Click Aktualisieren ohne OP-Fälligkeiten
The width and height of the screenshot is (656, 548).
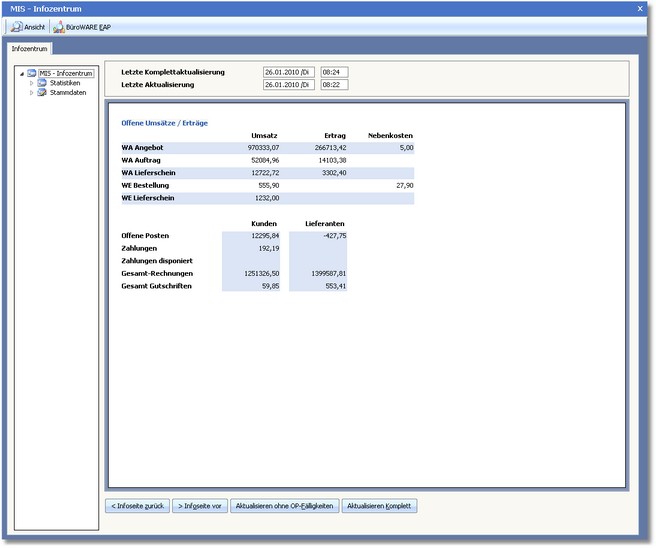click(284, 506)
